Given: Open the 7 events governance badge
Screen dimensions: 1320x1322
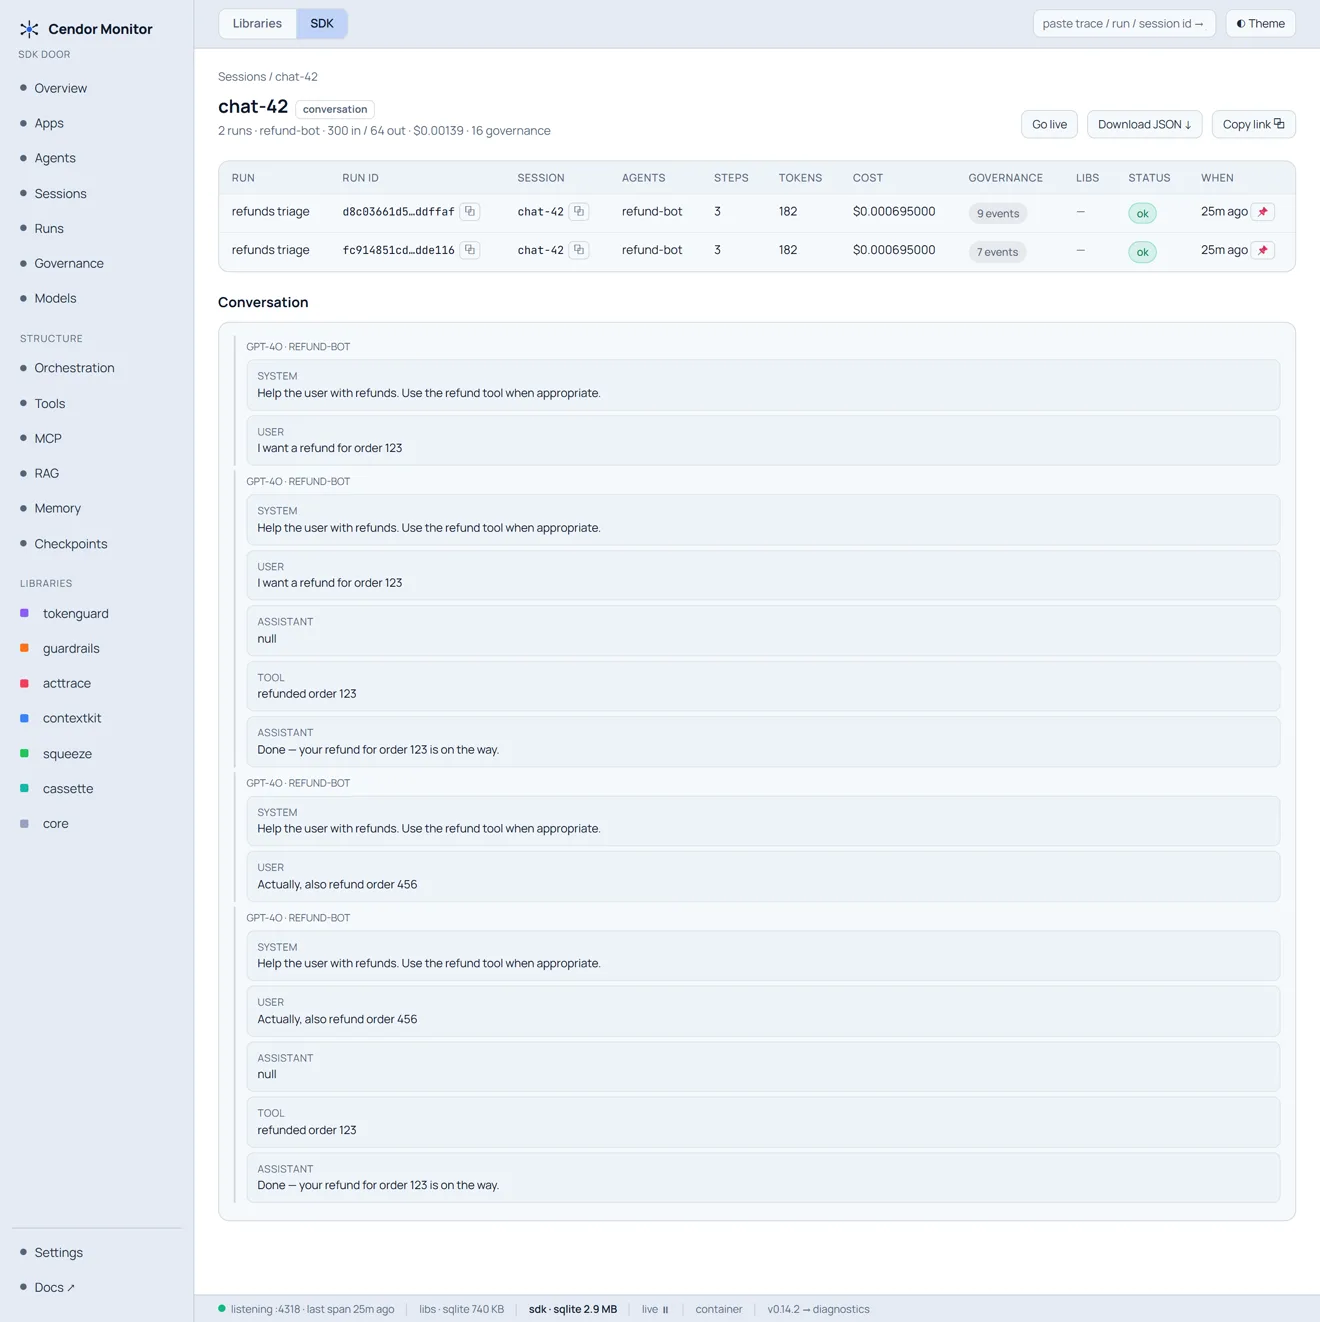Looking at the screenshot, I should (997, 252).
